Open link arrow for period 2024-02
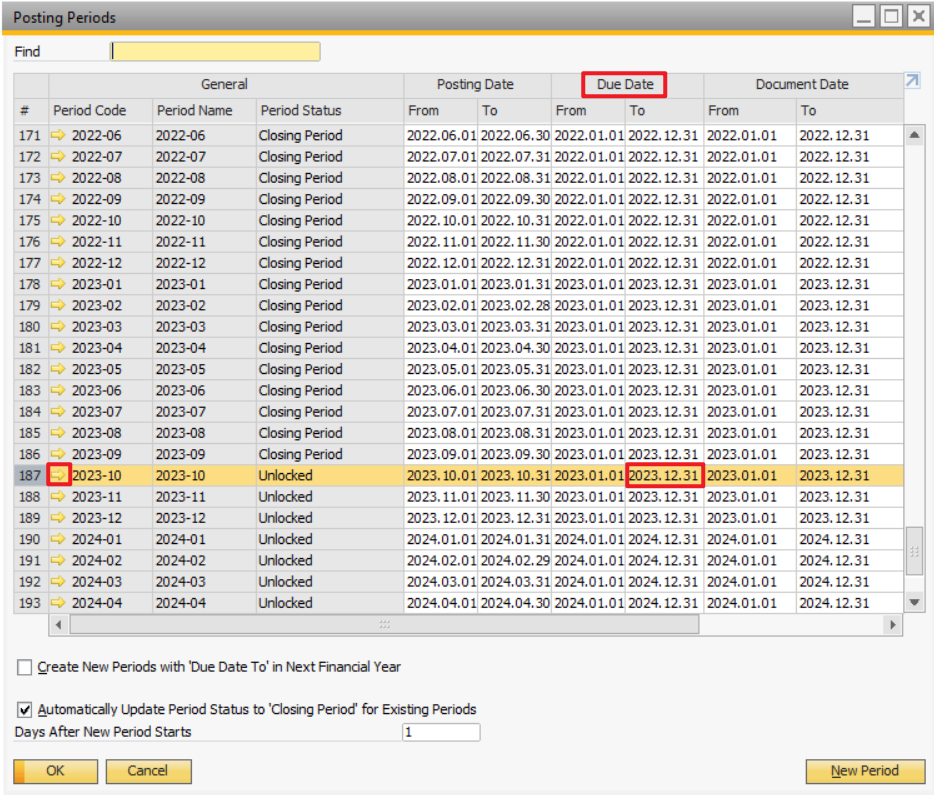 click(x=58, y=560)
